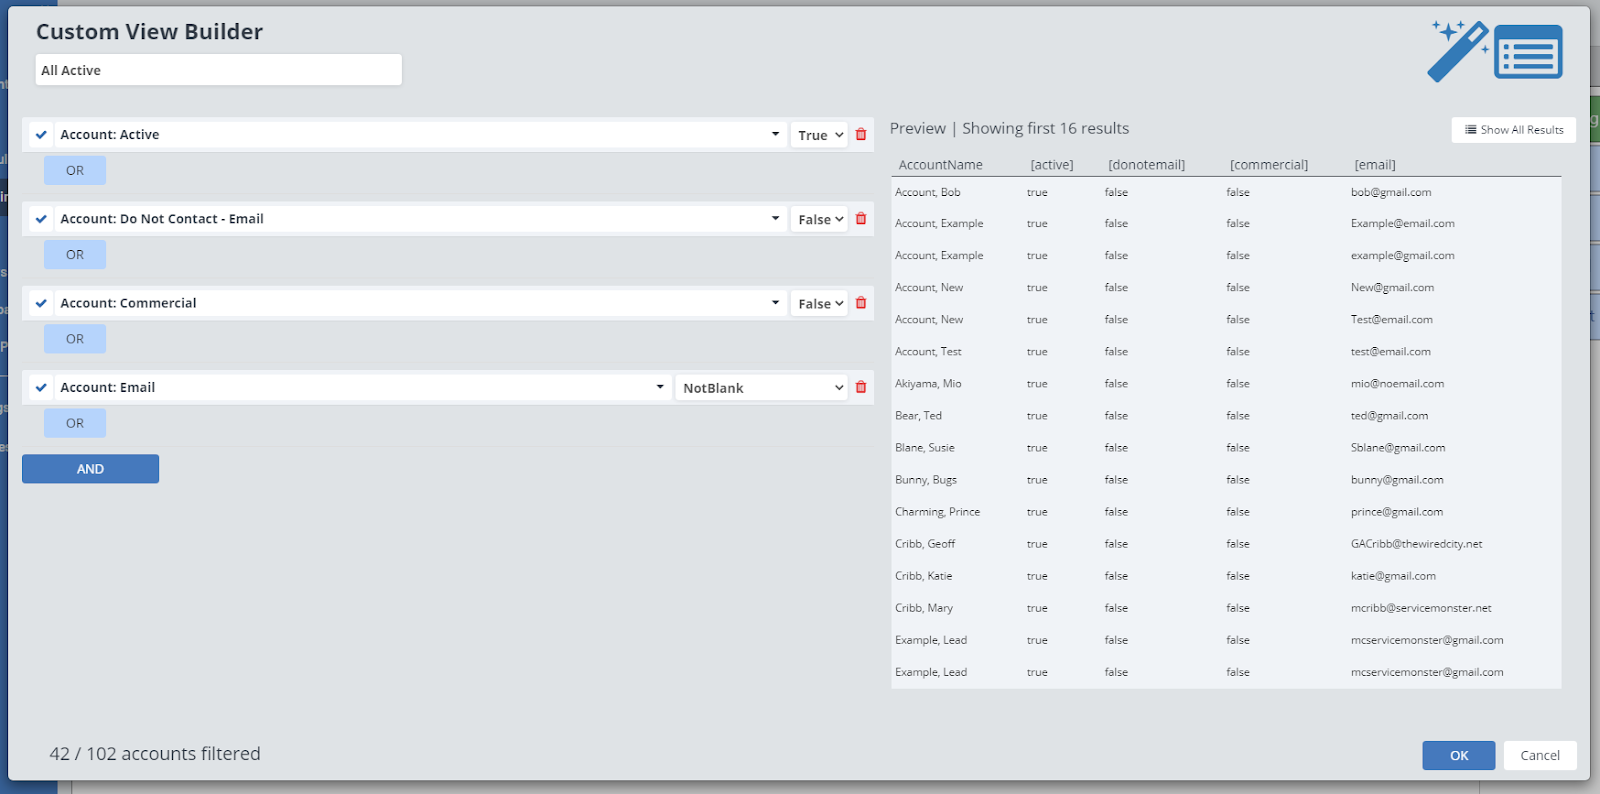
Task: Open the True value dropdown
Action: pyautogui.click(x=820, y=135)
